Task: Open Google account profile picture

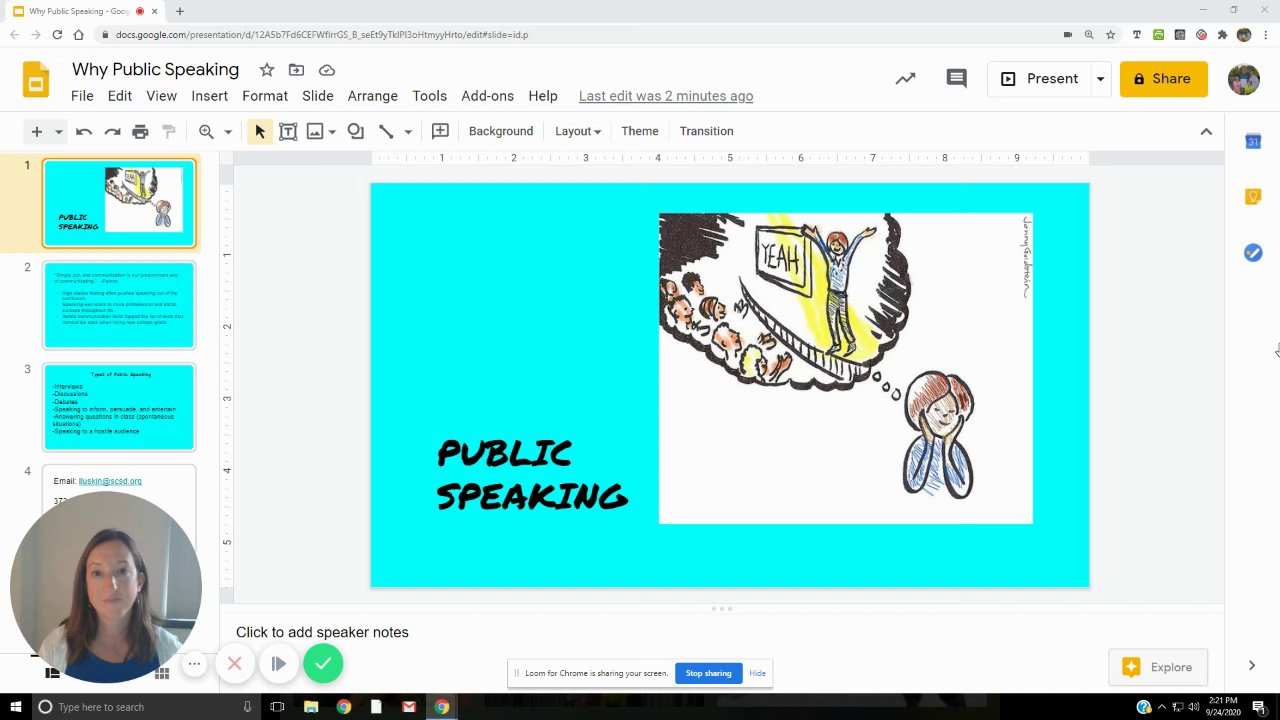Action: pyautogui.click(x=1243, y=79)
